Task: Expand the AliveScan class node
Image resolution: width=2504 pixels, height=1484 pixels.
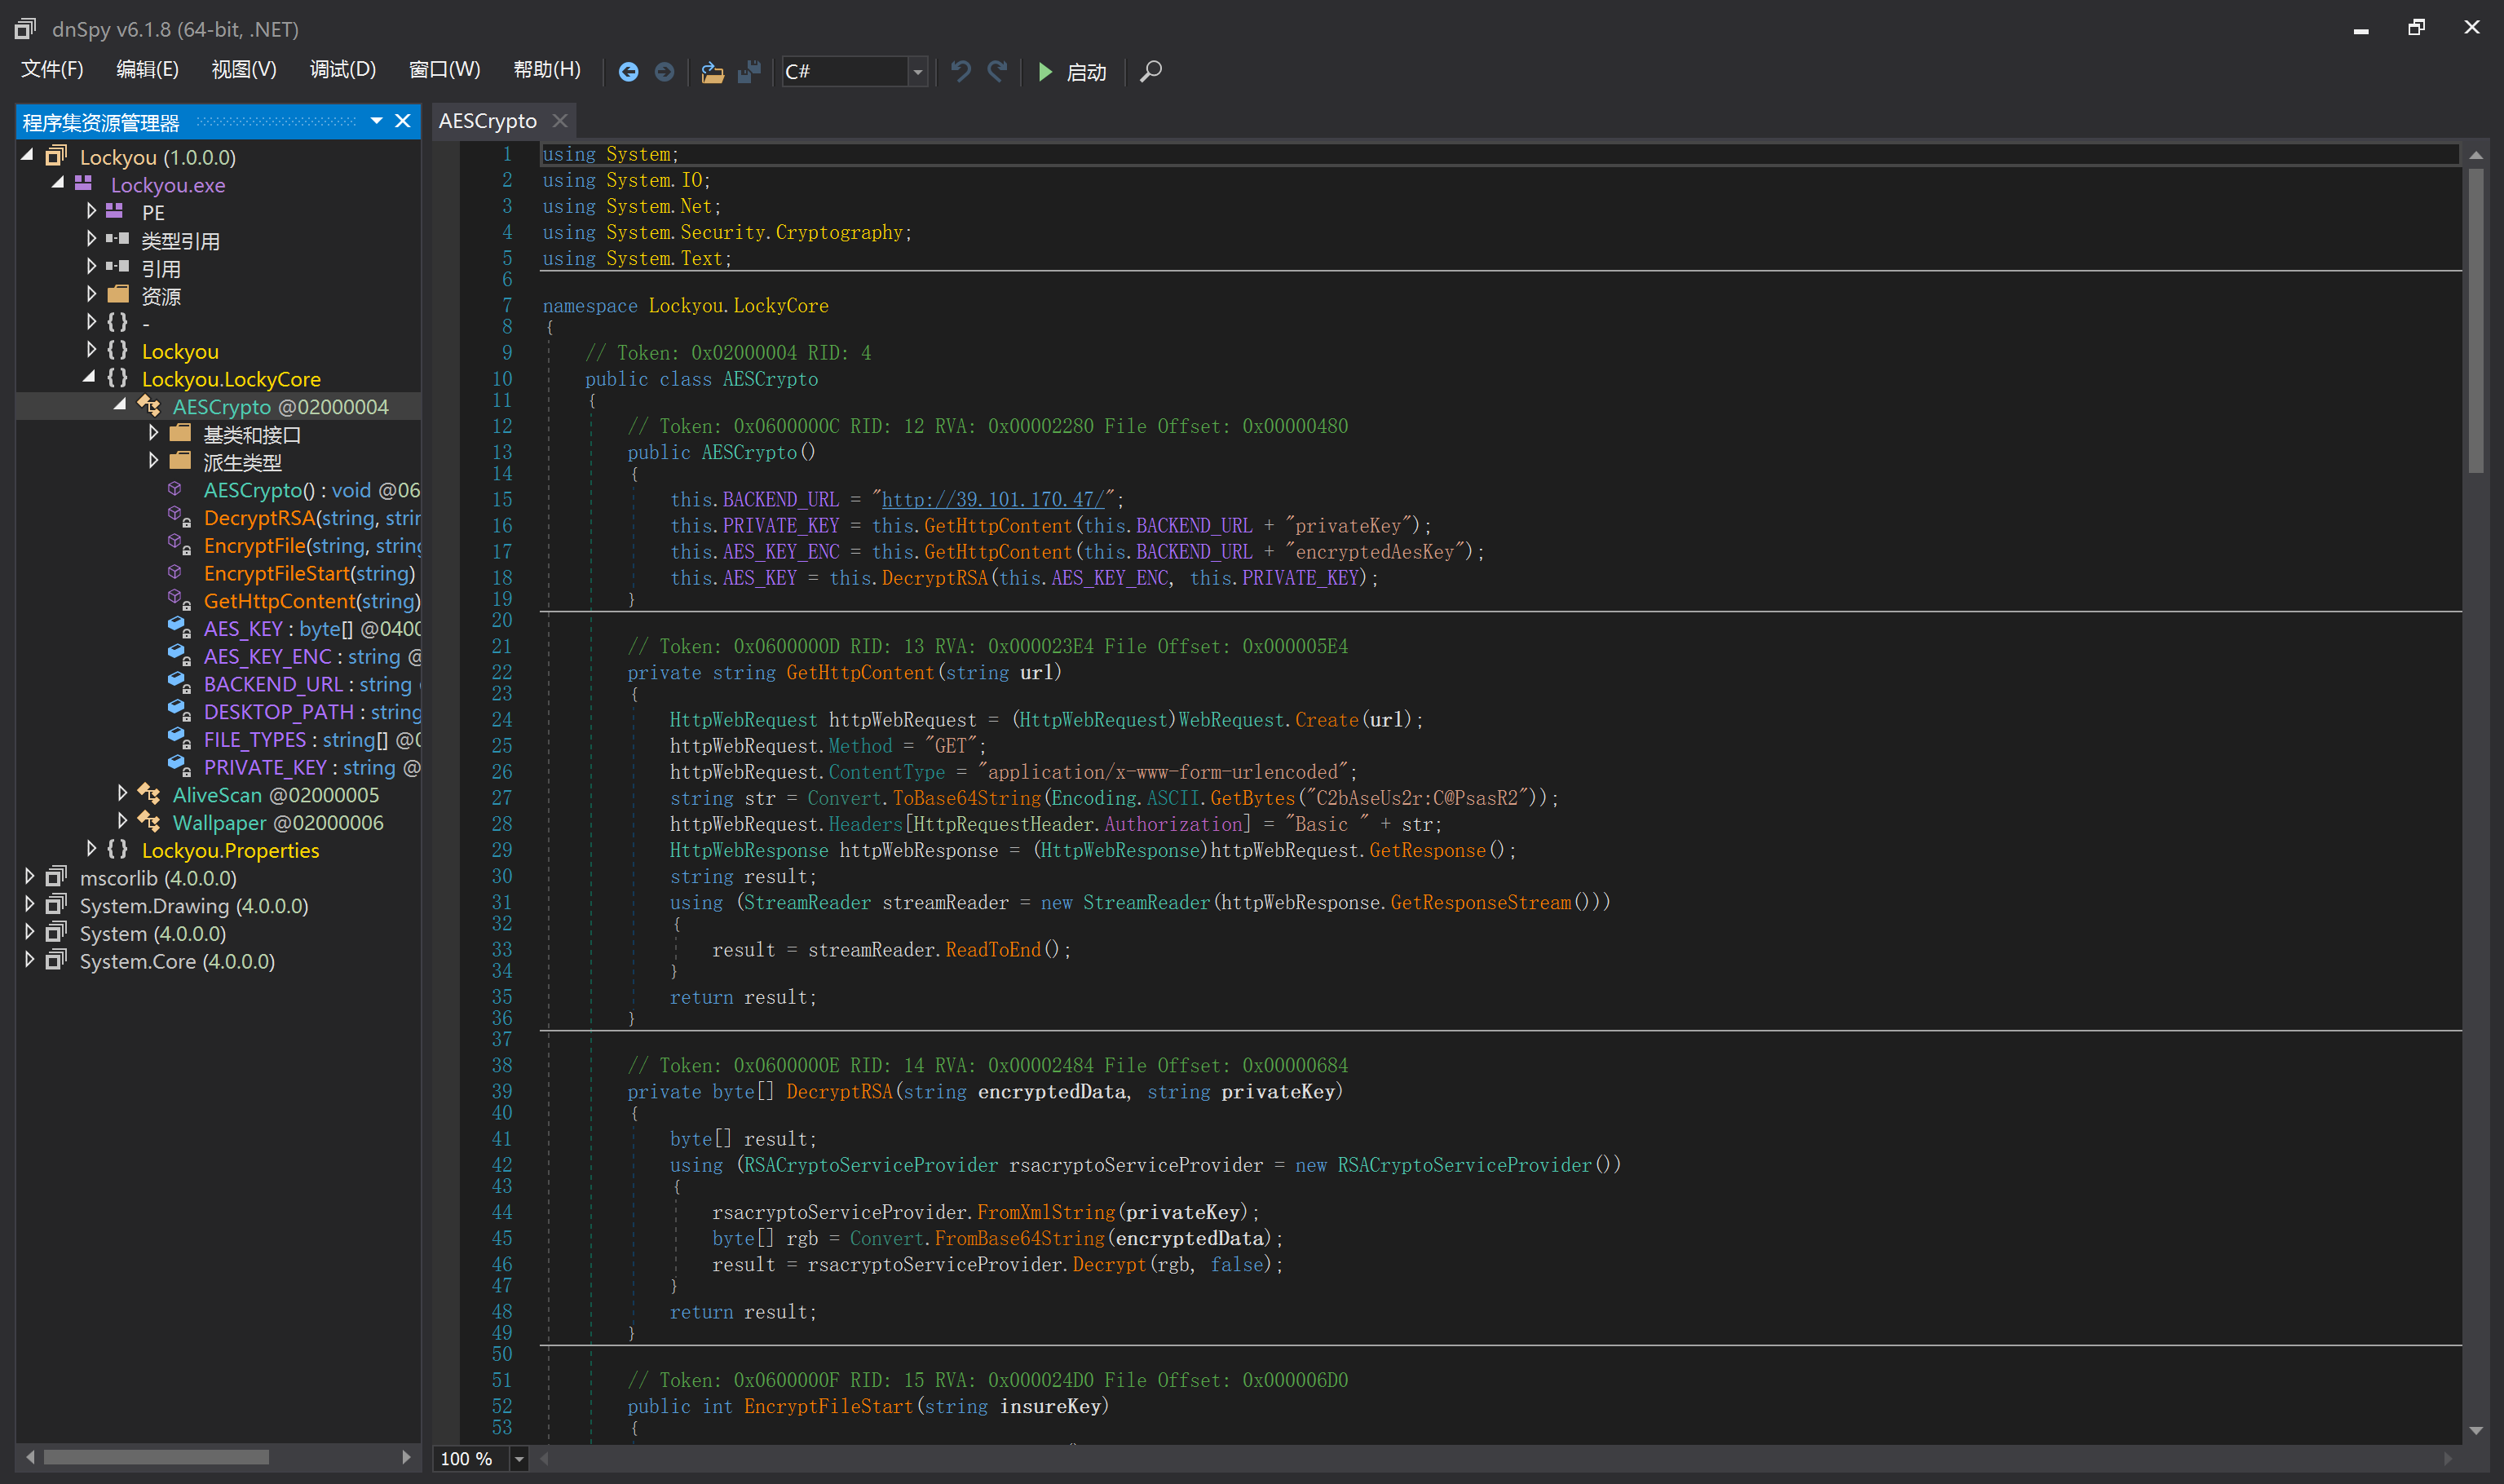Action: pyautogui.click(x=122, y=793)
